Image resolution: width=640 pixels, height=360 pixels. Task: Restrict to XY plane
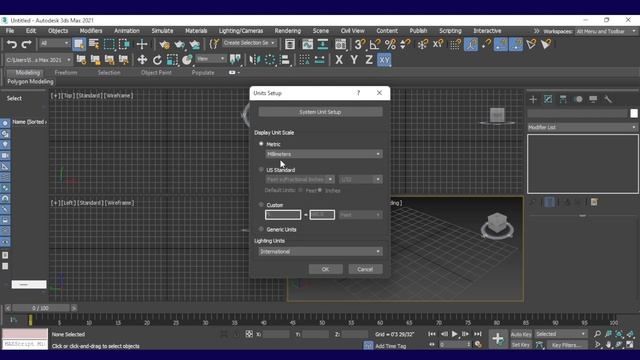click(x=384, y=60)
